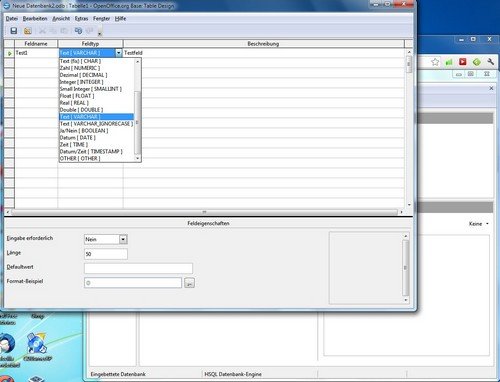Click the Copy toolbar icon

pos(53,31)
